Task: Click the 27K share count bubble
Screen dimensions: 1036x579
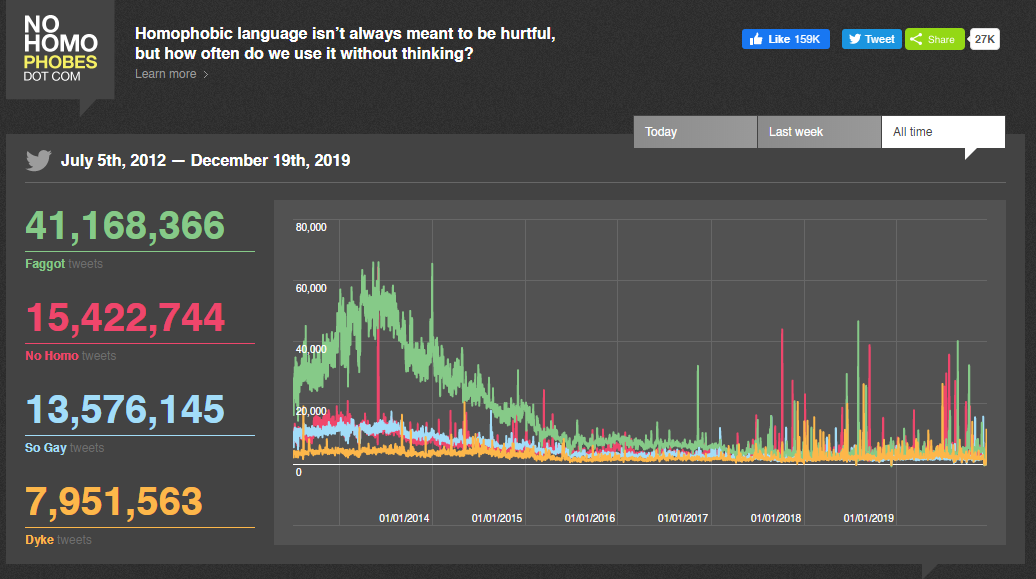Action: [984, 39]
